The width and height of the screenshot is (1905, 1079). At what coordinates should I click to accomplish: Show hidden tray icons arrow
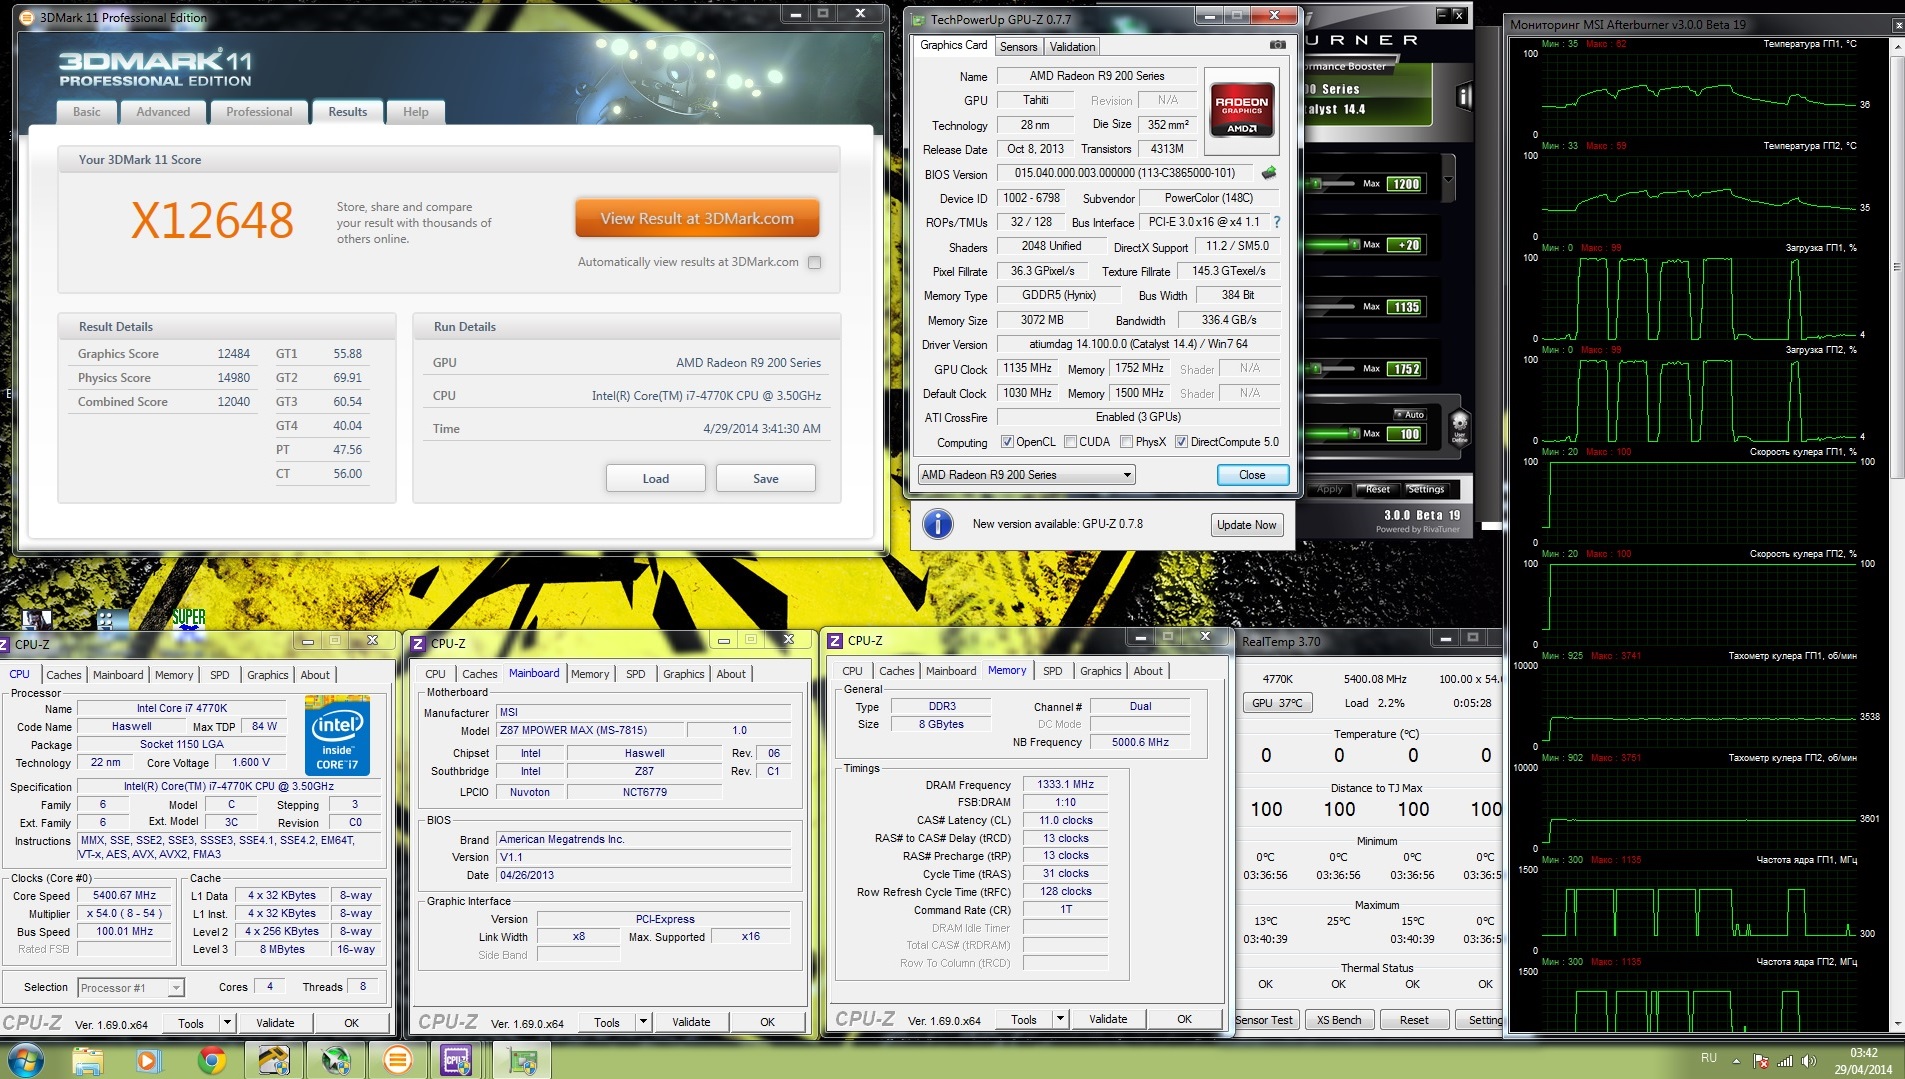point(1736,1061)
